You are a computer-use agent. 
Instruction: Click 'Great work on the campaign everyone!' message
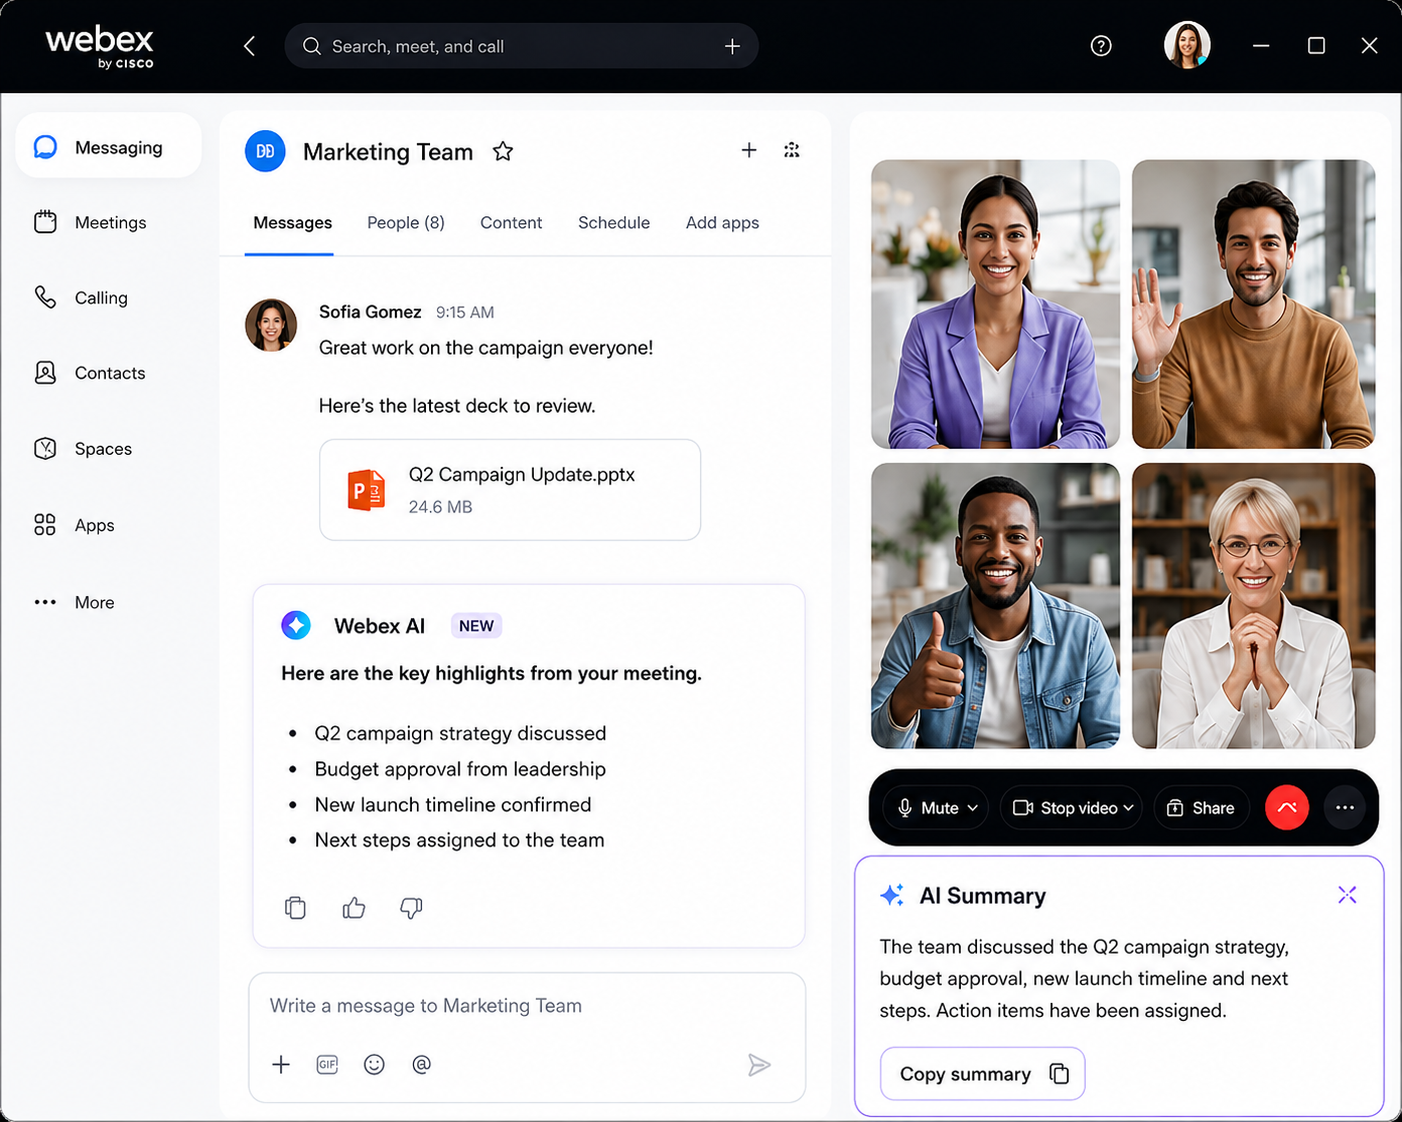[486, 348]
